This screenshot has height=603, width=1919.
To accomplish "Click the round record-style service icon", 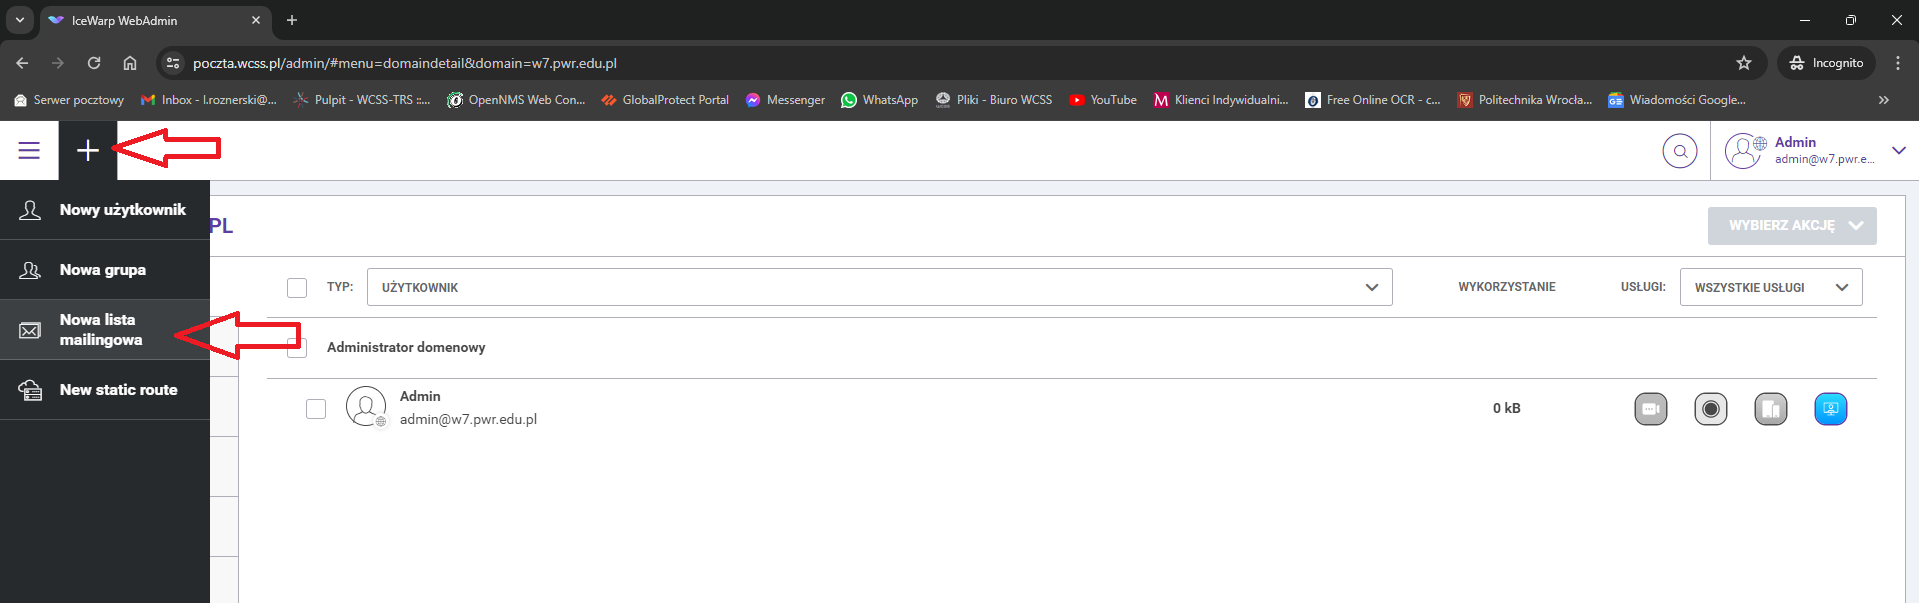I will tap(1710, 409).
